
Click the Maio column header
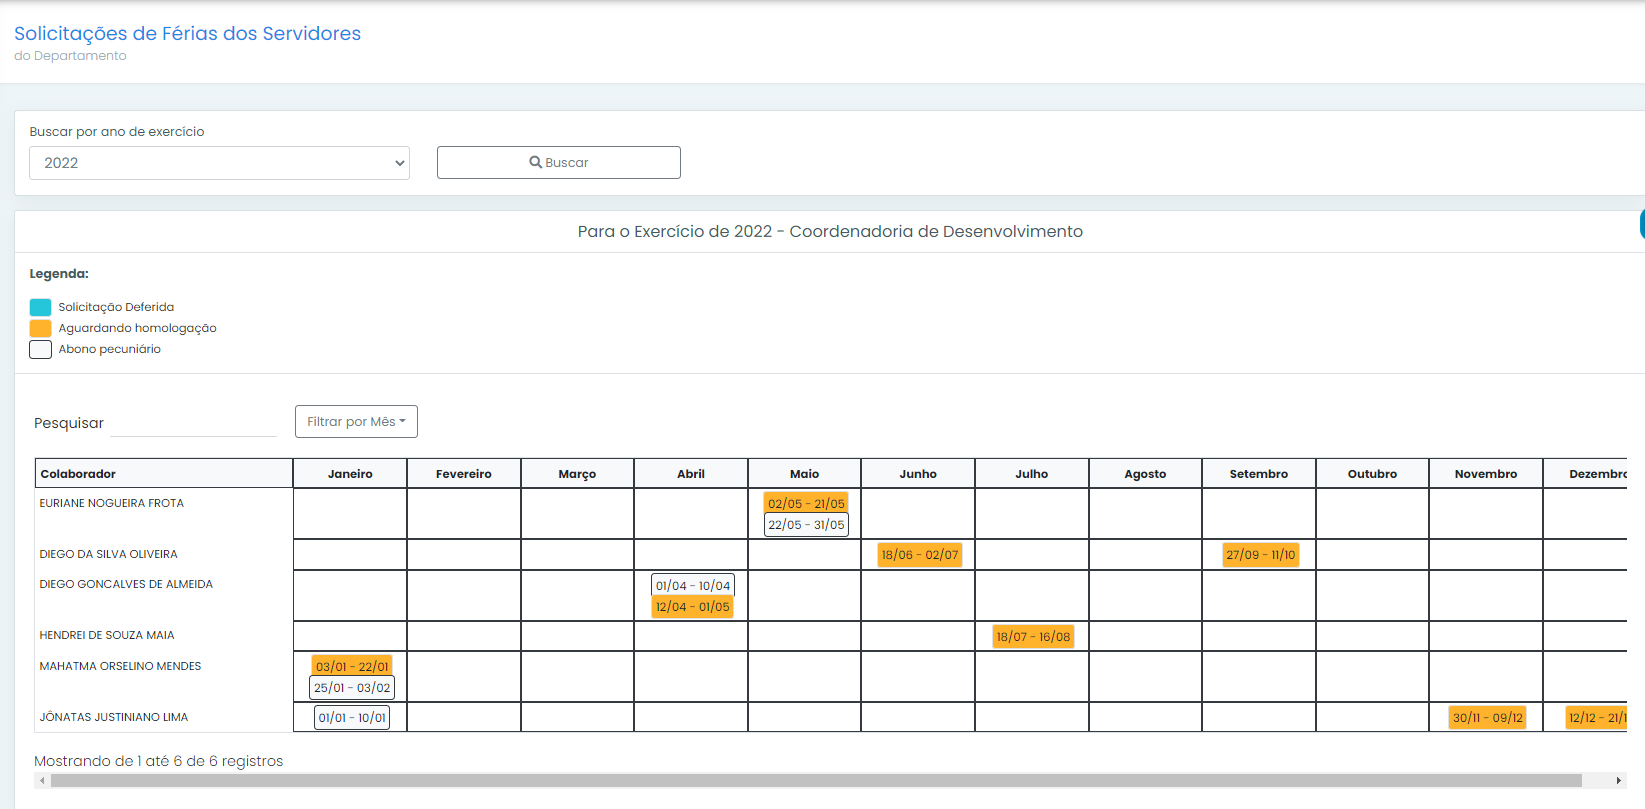coord(804,474)
